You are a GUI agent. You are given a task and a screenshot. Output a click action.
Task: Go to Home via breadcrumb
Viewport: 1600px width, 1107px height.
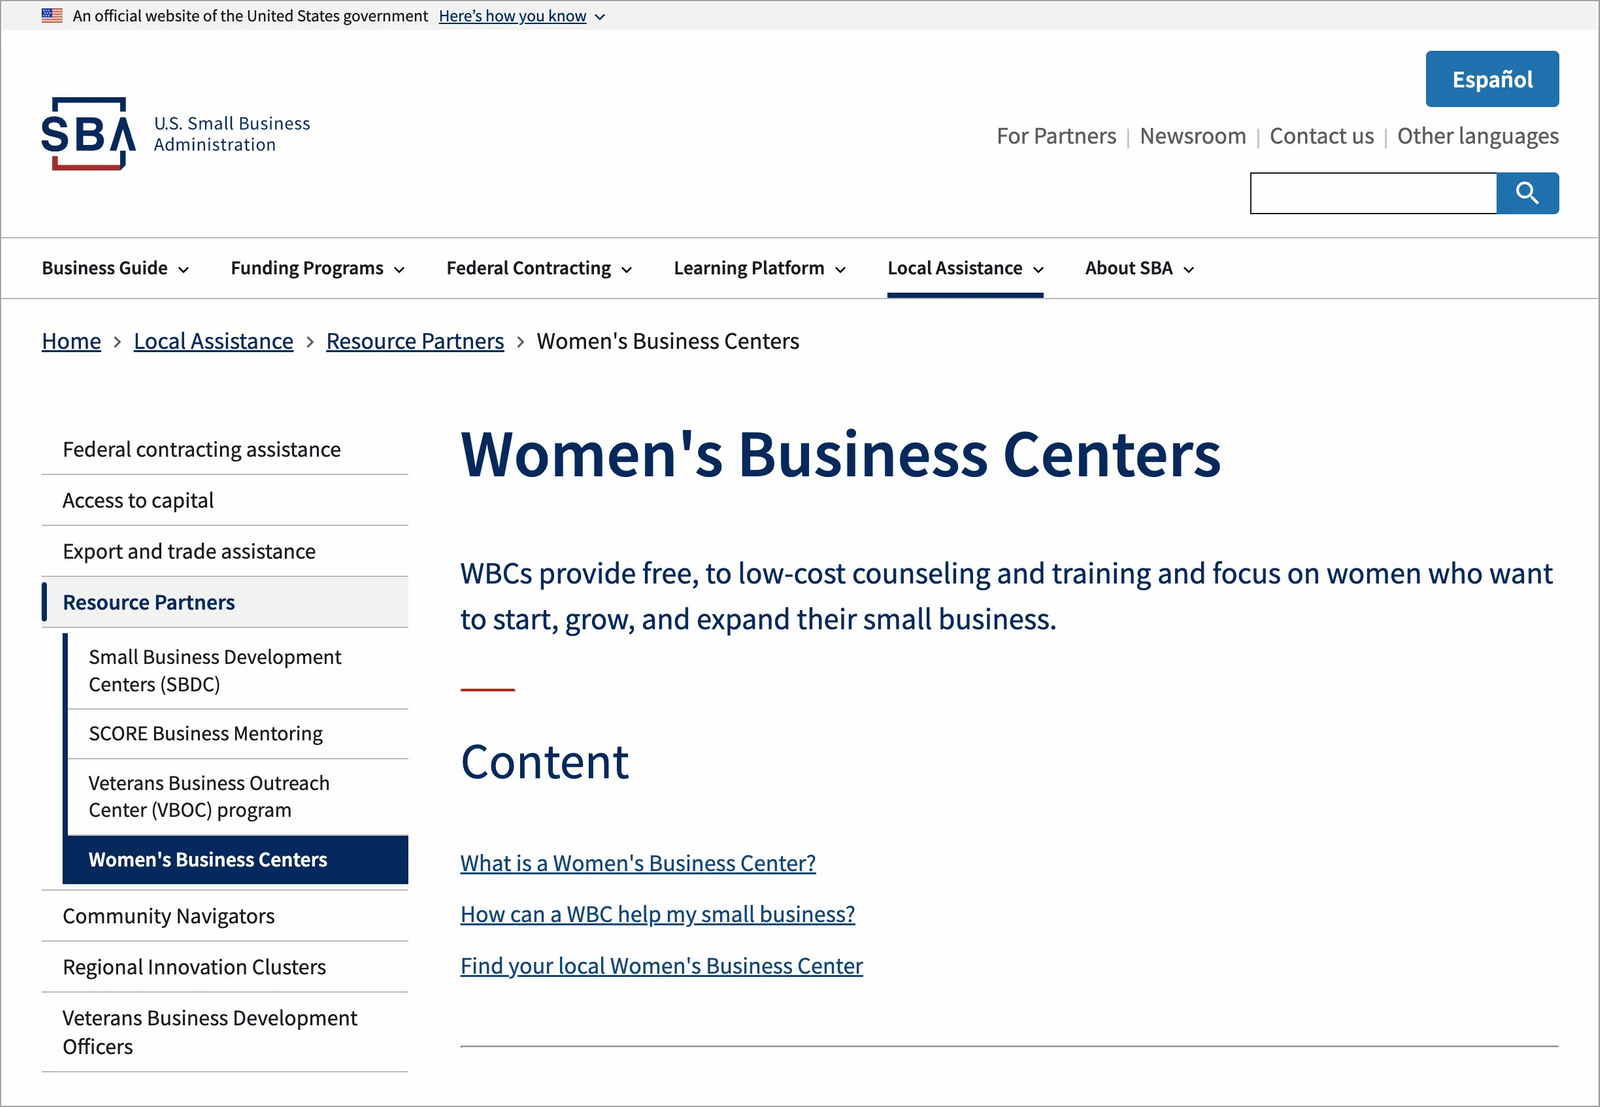tap(71, 341)
